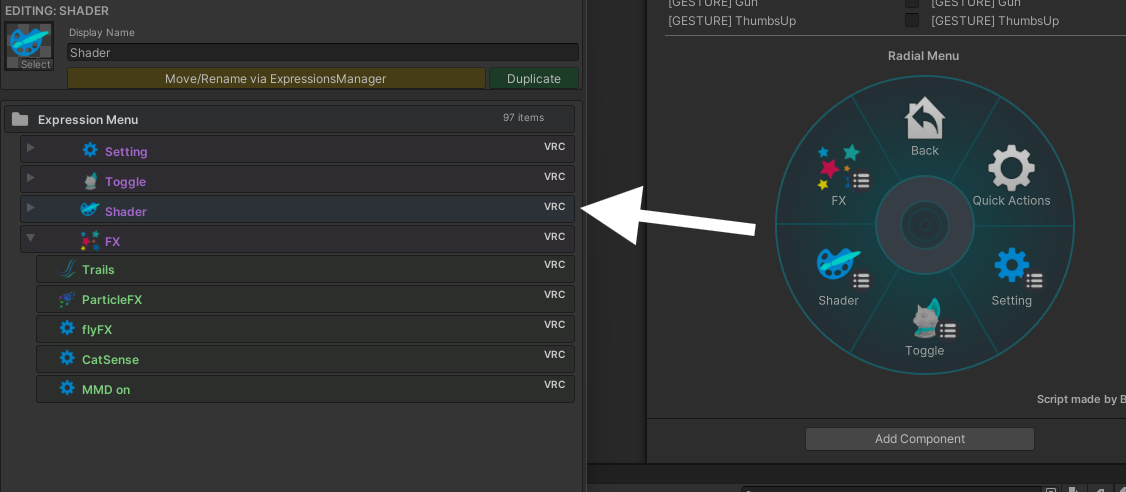Expand the Toggle tree item
Viewport: 1126px width, 492px height.
click(30, 177)
